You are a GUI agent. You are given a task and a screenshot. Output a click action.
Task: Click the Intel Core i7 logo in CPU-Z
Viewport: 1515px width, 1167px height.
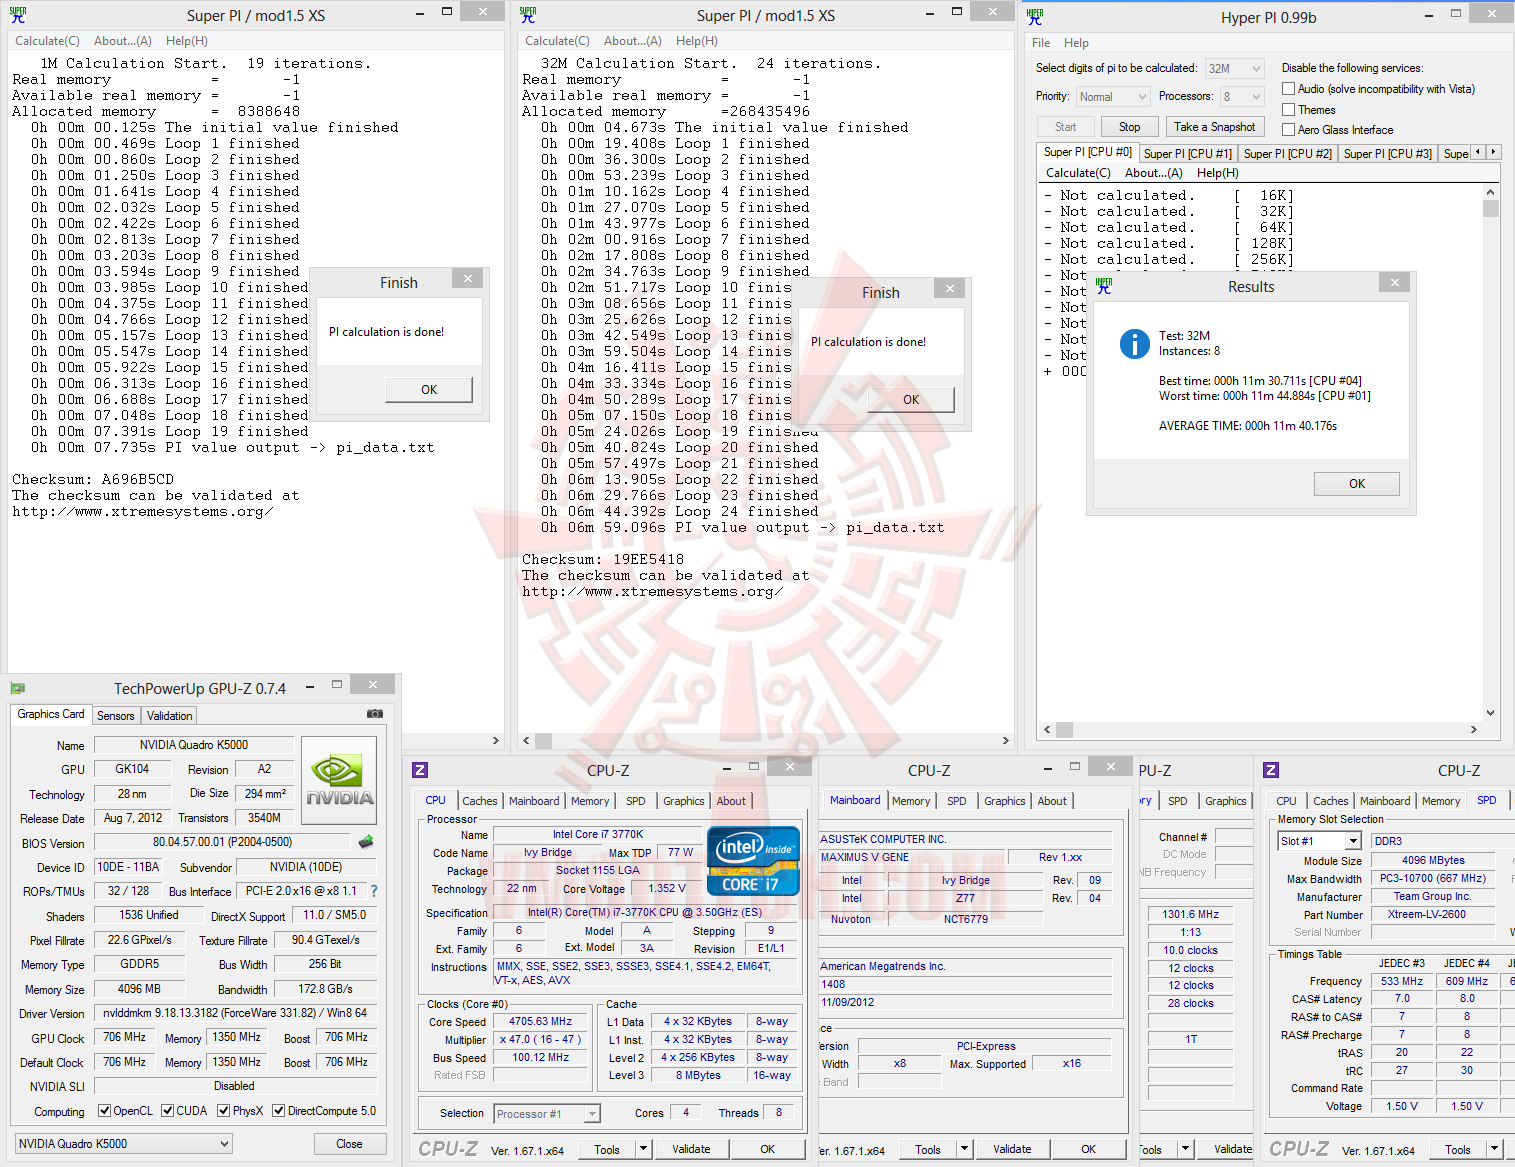[753, 860]
